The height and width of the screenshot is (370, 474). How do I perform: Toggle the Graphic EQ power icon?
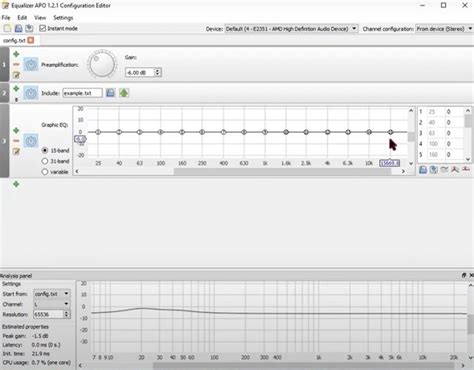[31, 141]
